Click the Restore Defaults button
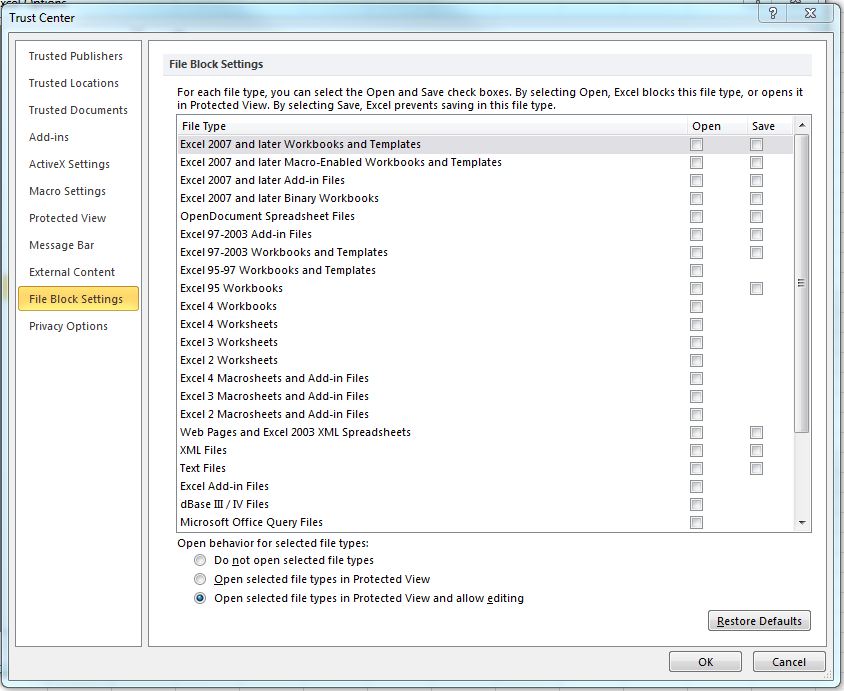Screen dimensions: 844x691 [759, 621]
